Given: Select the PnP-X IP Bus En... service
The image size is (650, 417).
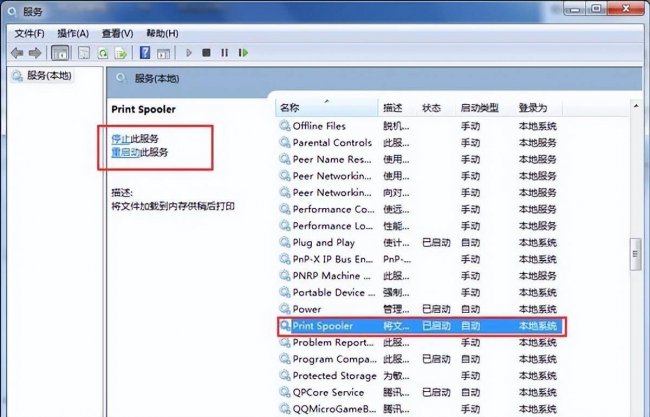Looking at the screenshot, I should click(332, 259).
